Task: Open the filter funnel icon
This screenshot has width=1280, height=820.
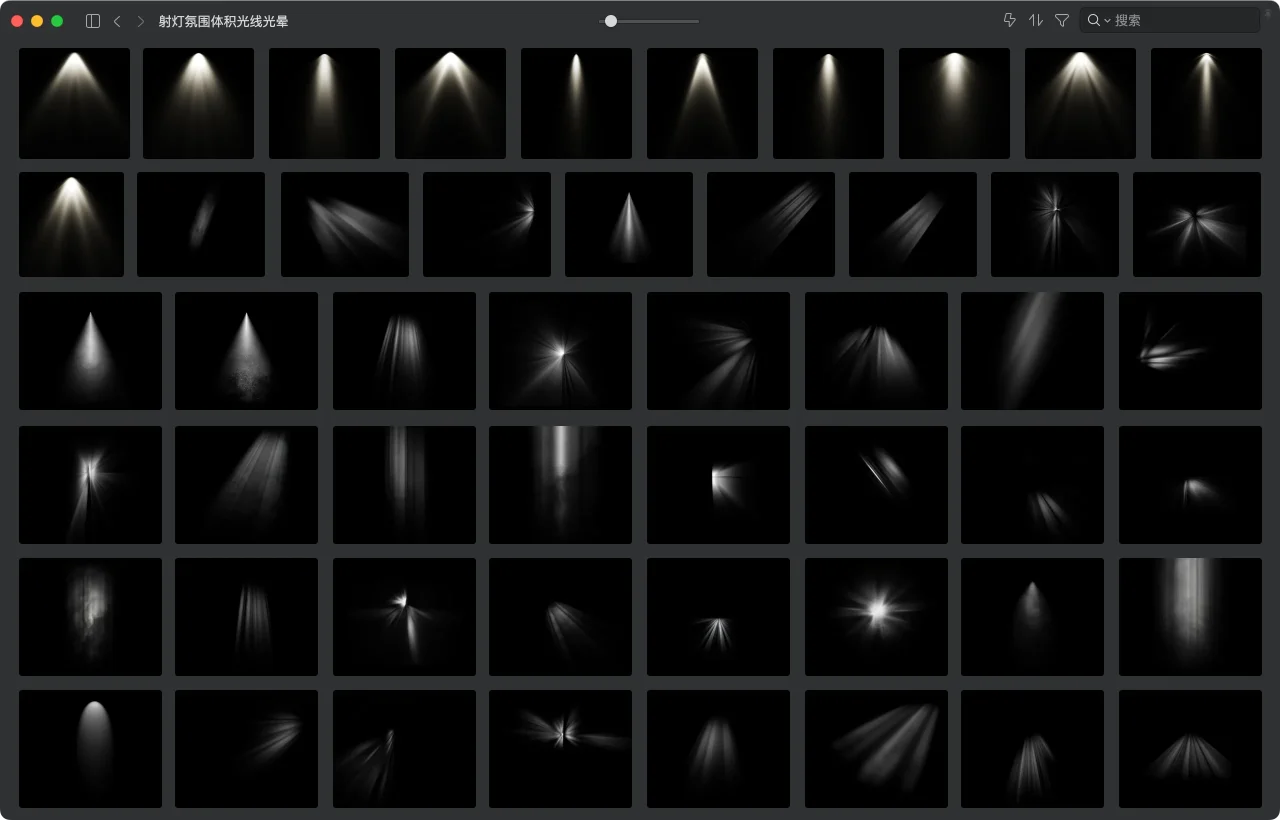Action: coord(1062,20)
